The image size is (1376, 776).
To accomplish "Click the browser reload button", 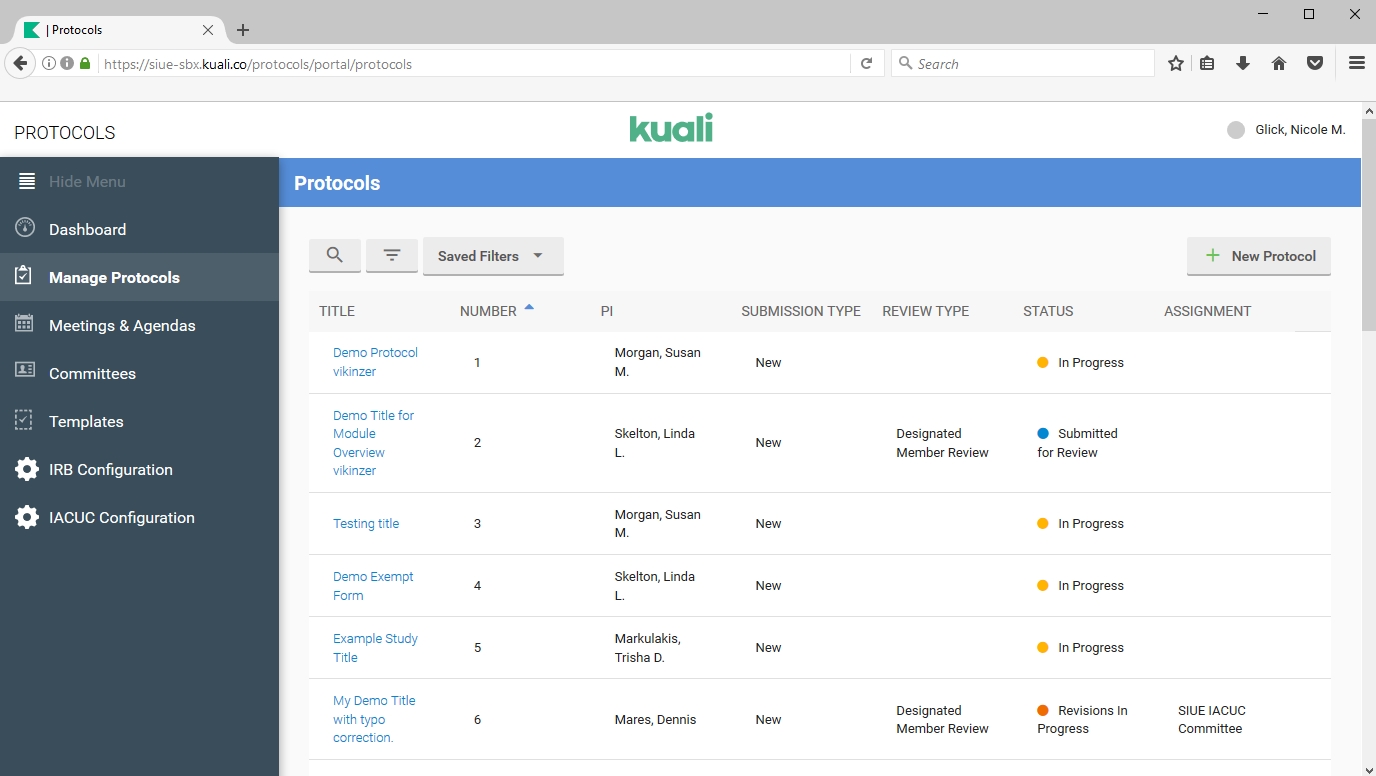I will pyautogui.click(x=867, y=64).
